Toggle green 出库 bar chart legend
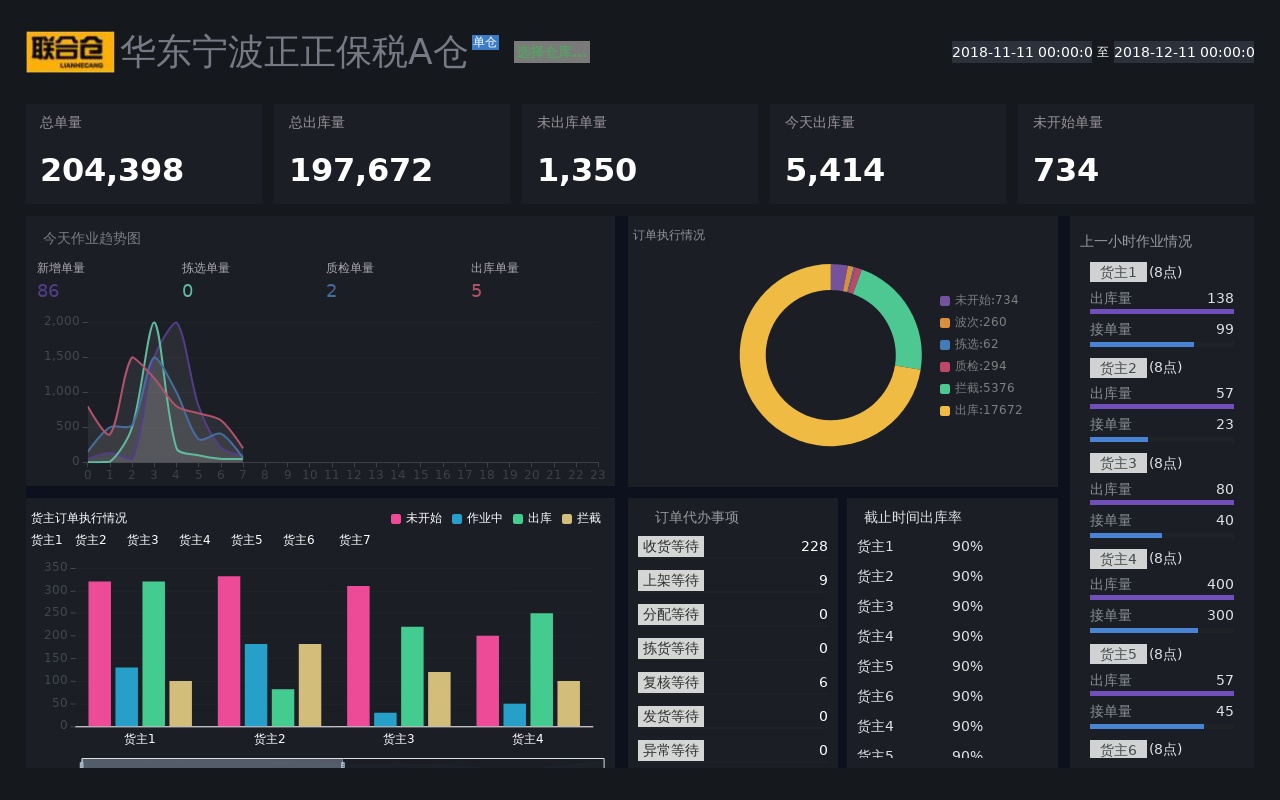Image resolution: width=1280 pixels, height=800 pixels. pyautogui.click(x=532, y=518)
